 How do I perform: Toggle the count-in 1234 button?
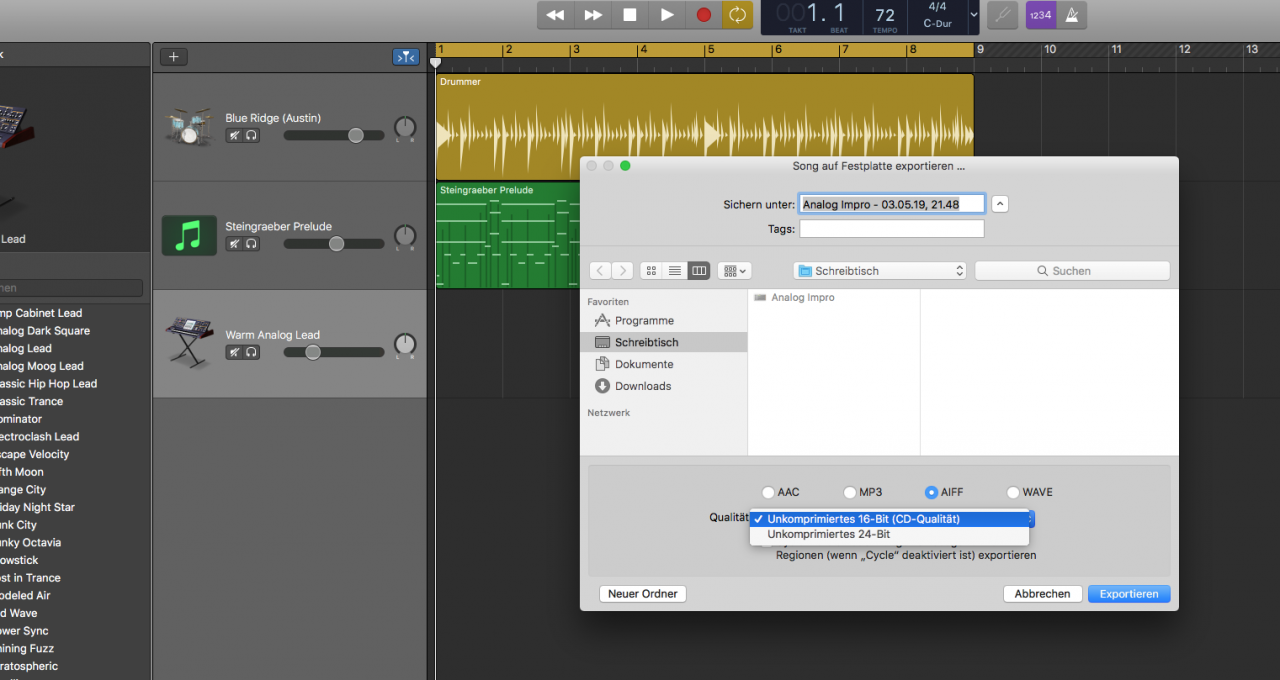tap(1041, 15)
